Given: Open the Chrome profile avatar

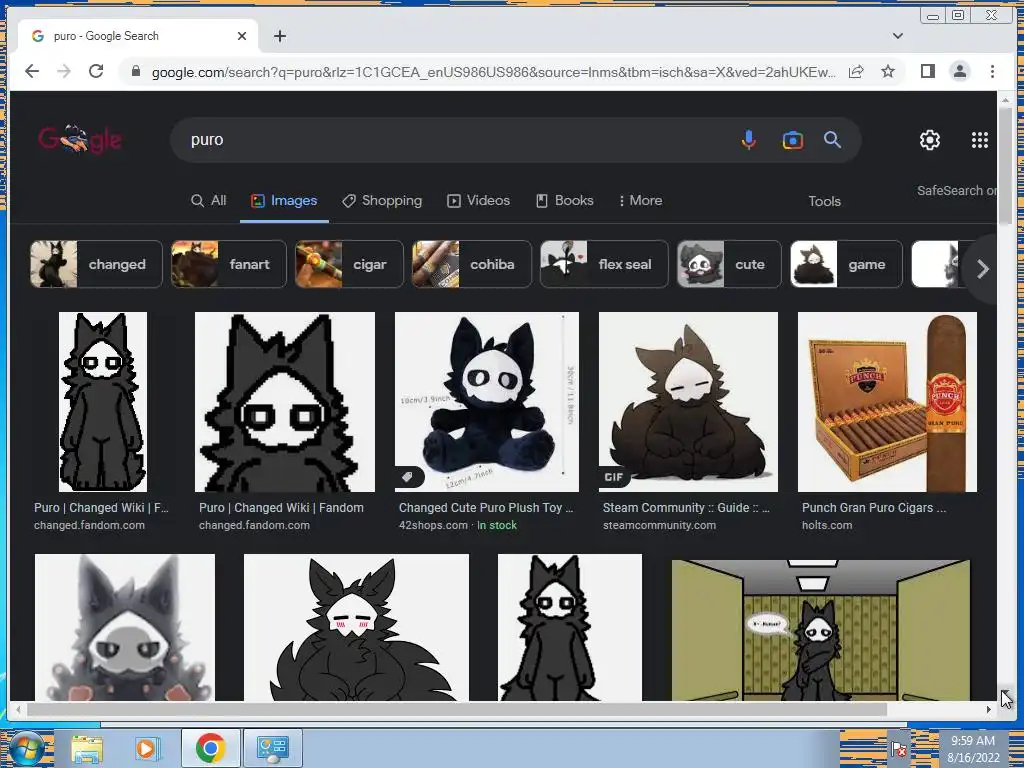Looking at the screenshot, I should tap(959, 71).
